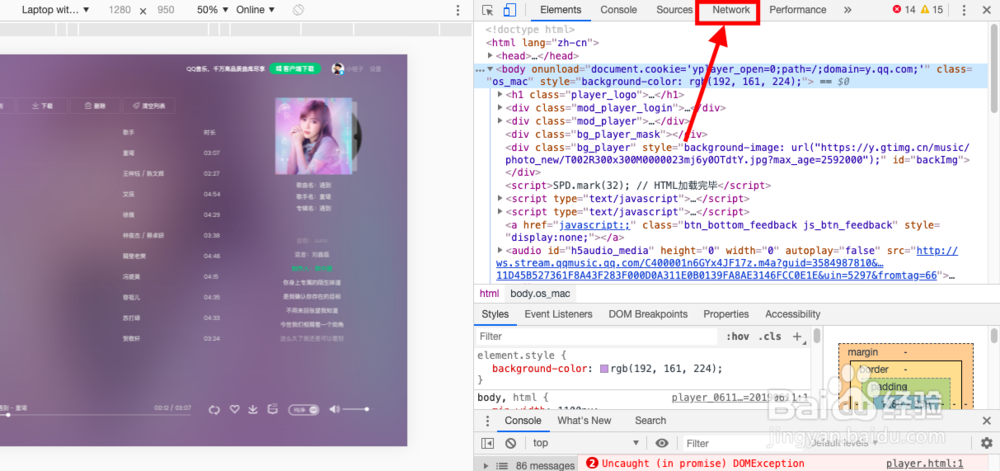Image resolution: width=1000 pixels, height=471 pixels.
Task: Switch to the Console tab in the top tab bar
Action: (619, 10)
